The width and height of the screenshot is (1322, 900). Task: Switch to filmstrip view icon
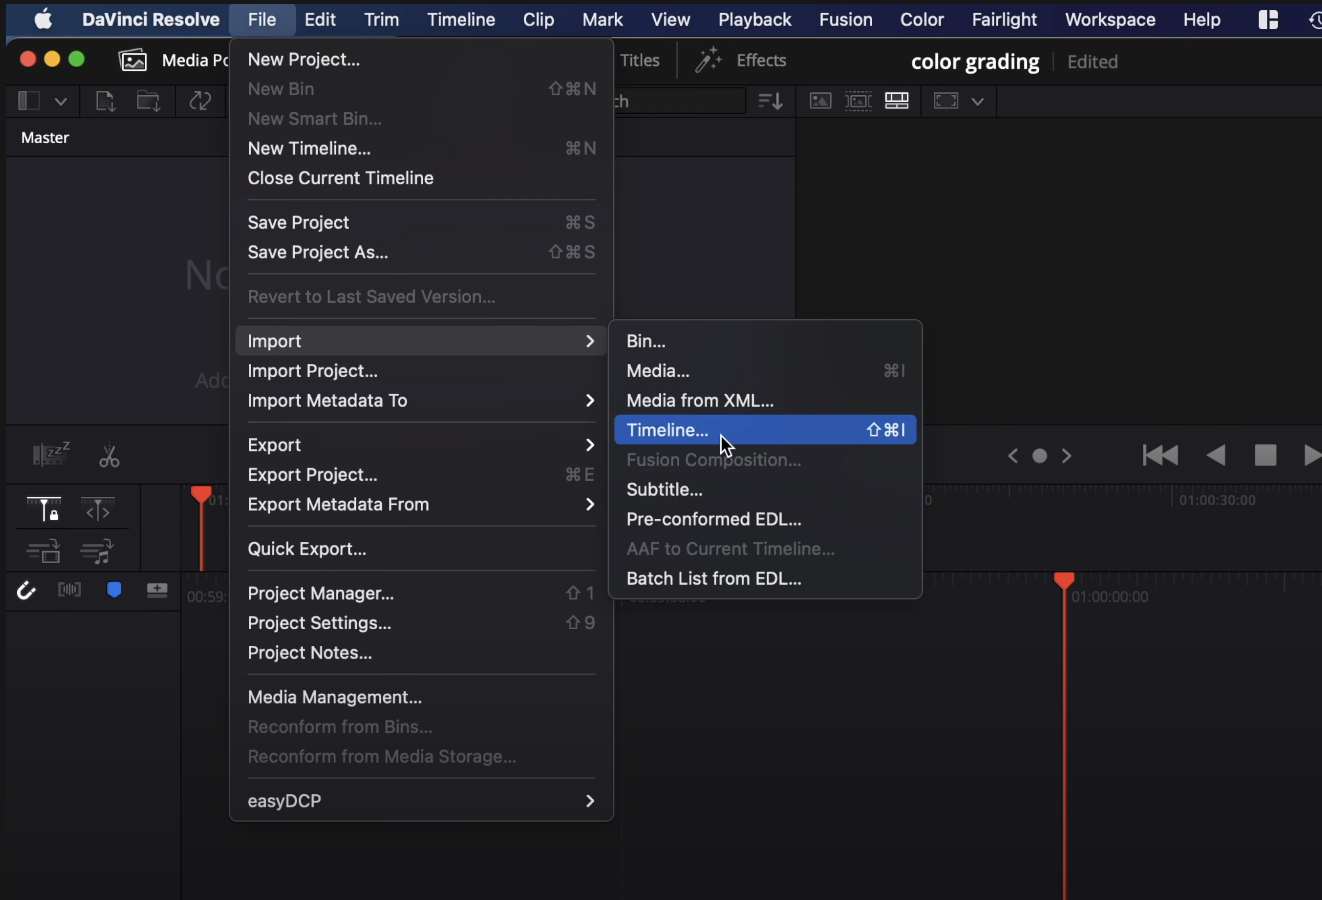coord(858,101)
